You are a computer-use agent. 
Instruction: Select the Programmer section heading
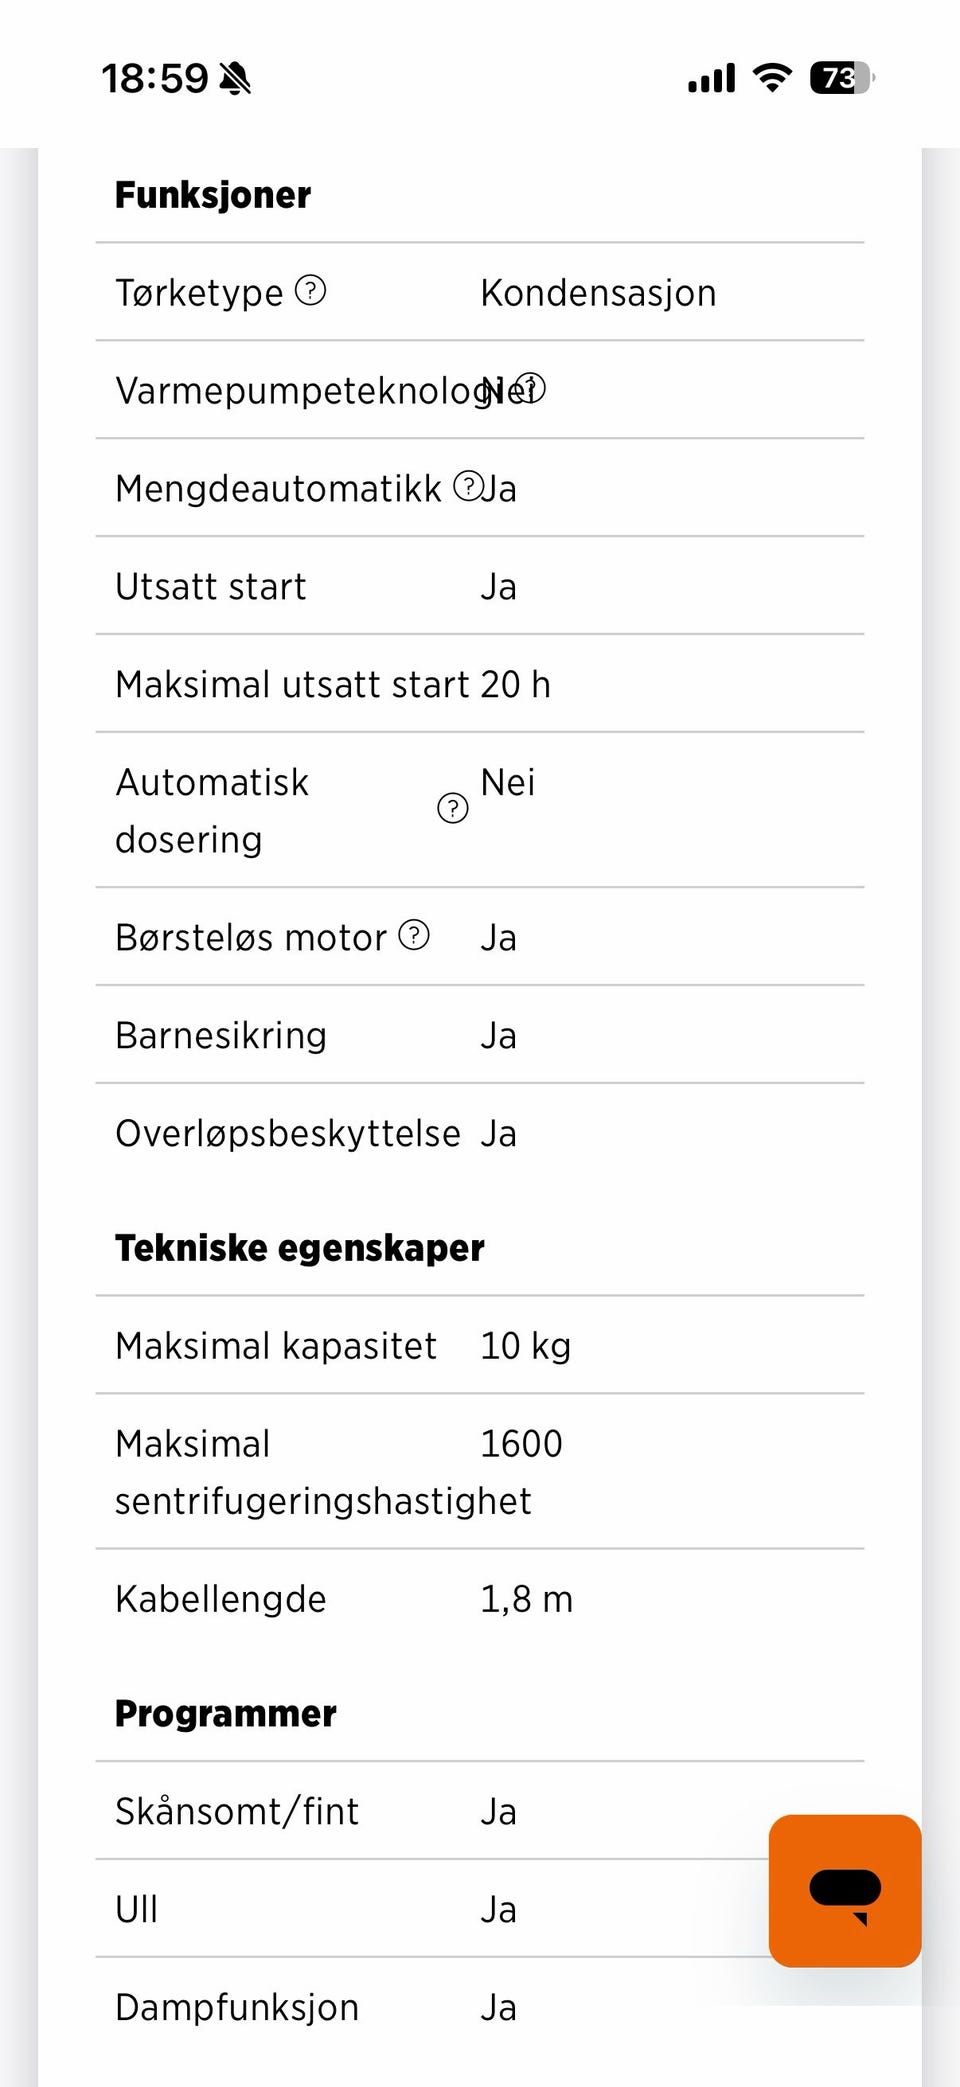click(226, 1714)
